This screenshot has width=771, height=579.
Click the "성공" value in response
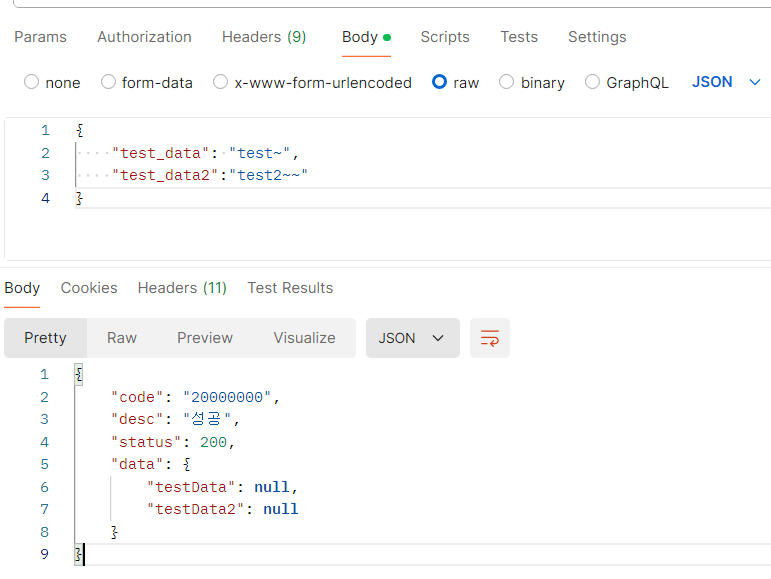click(x=207, y=419)
